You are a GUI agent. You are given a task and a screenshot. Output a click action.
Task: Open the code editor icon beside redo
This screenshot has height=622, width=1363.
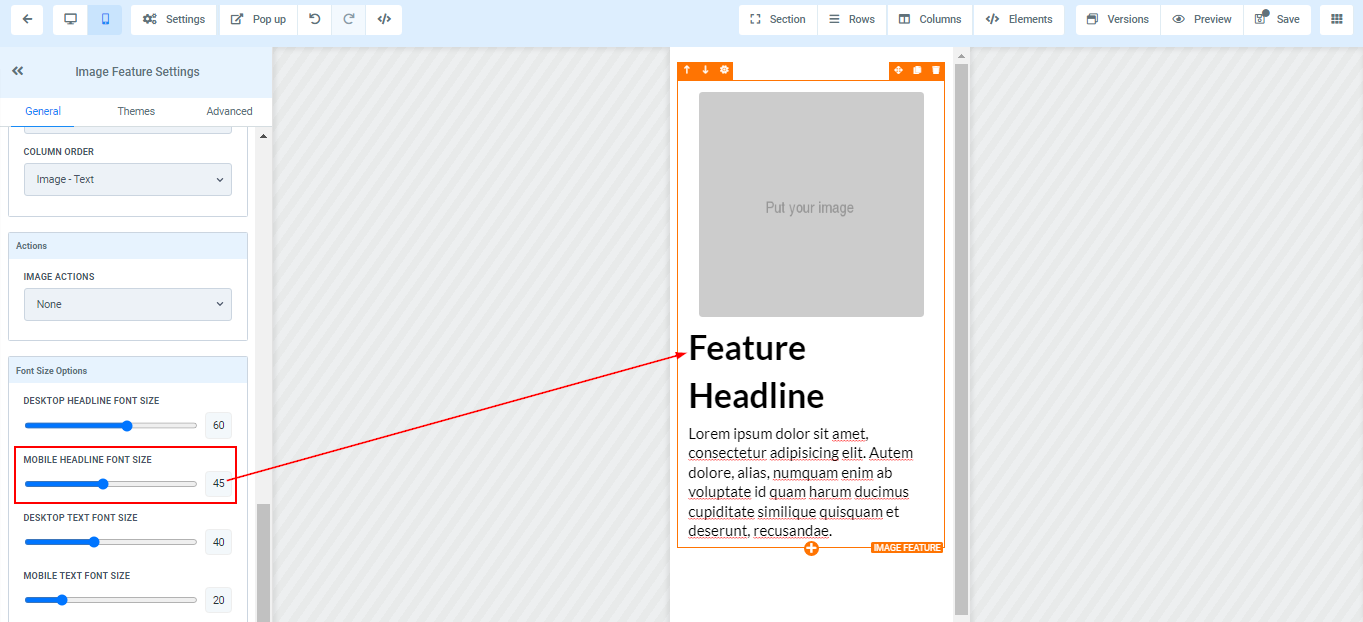(x=384, y=19)
